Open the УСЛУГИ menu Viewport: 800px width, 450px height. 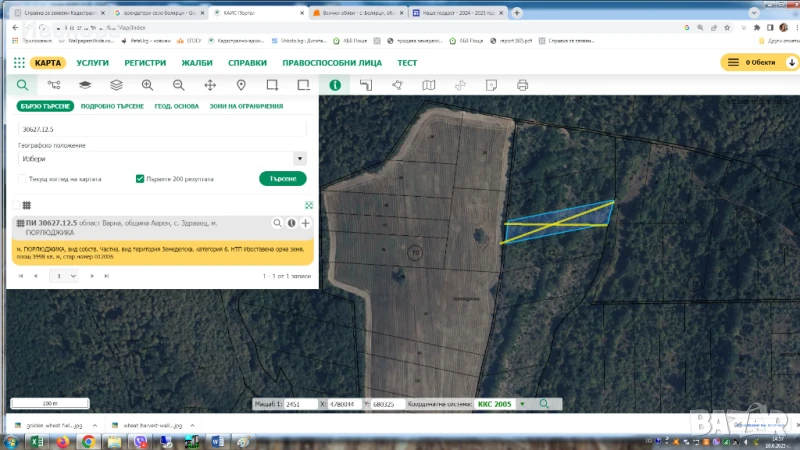coord(93,62)
